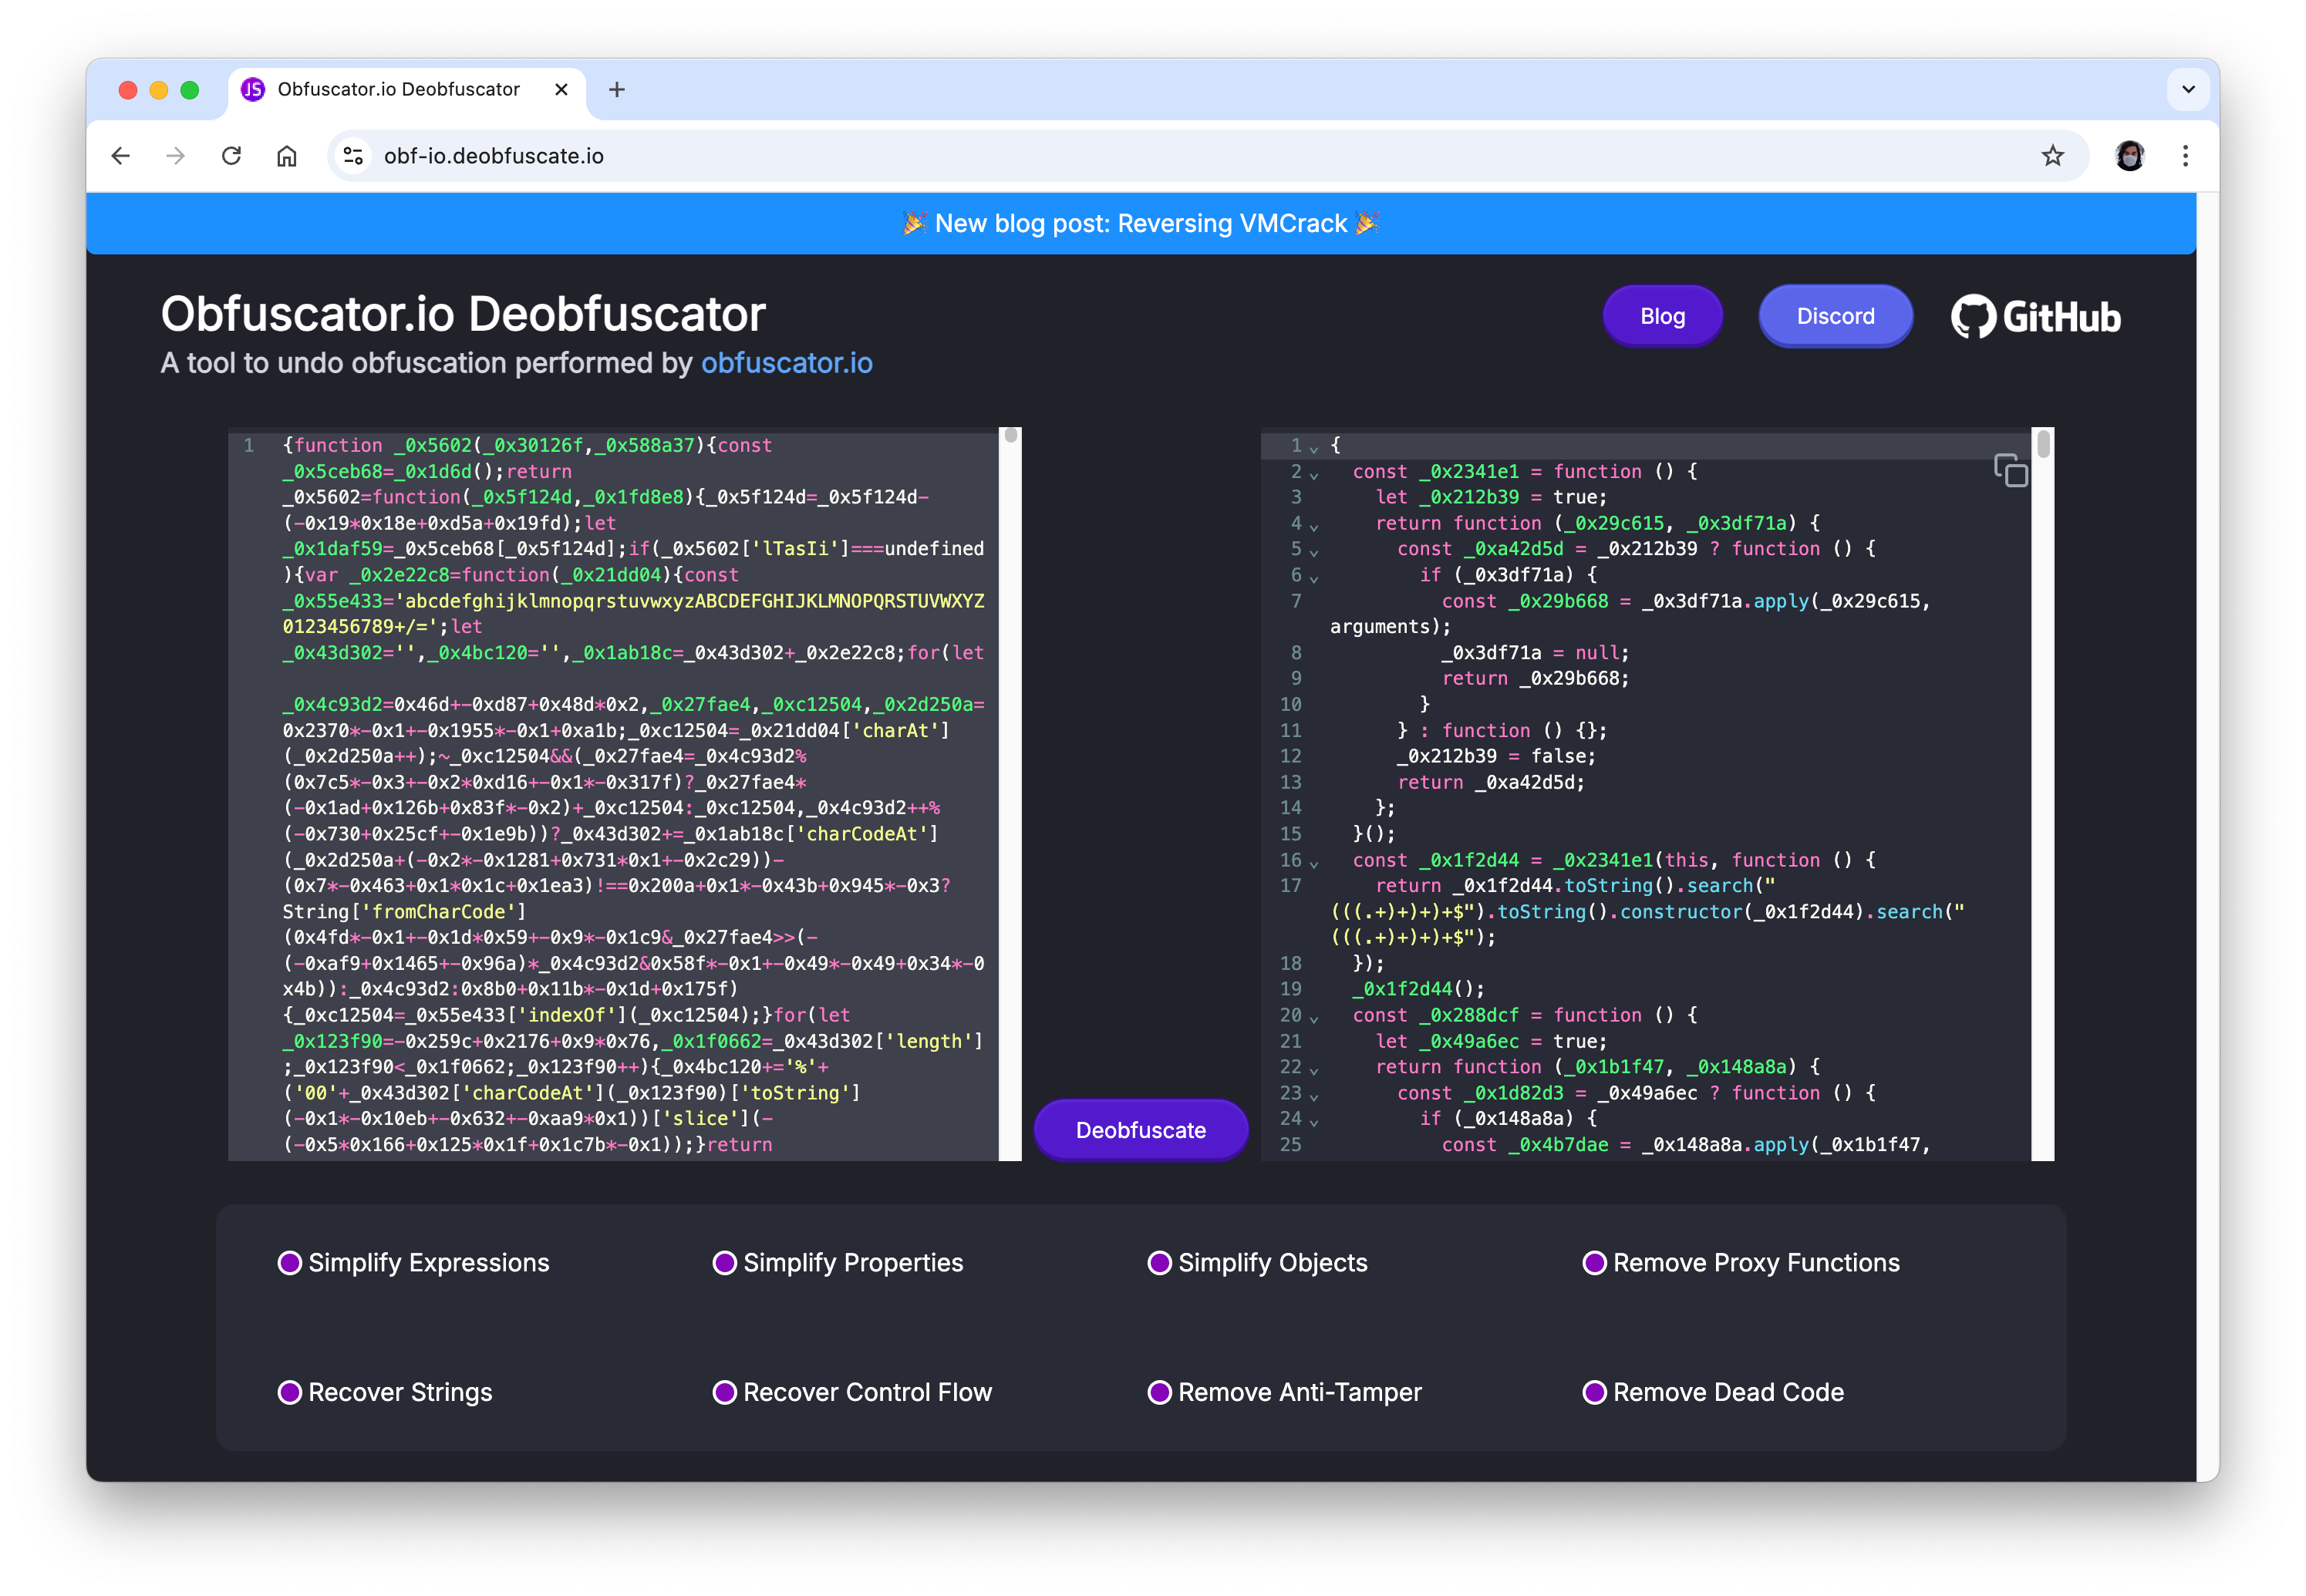Open the tab search dropdown arrow
This screenshot has width=2306, height=1596.
coord(2187,90)
